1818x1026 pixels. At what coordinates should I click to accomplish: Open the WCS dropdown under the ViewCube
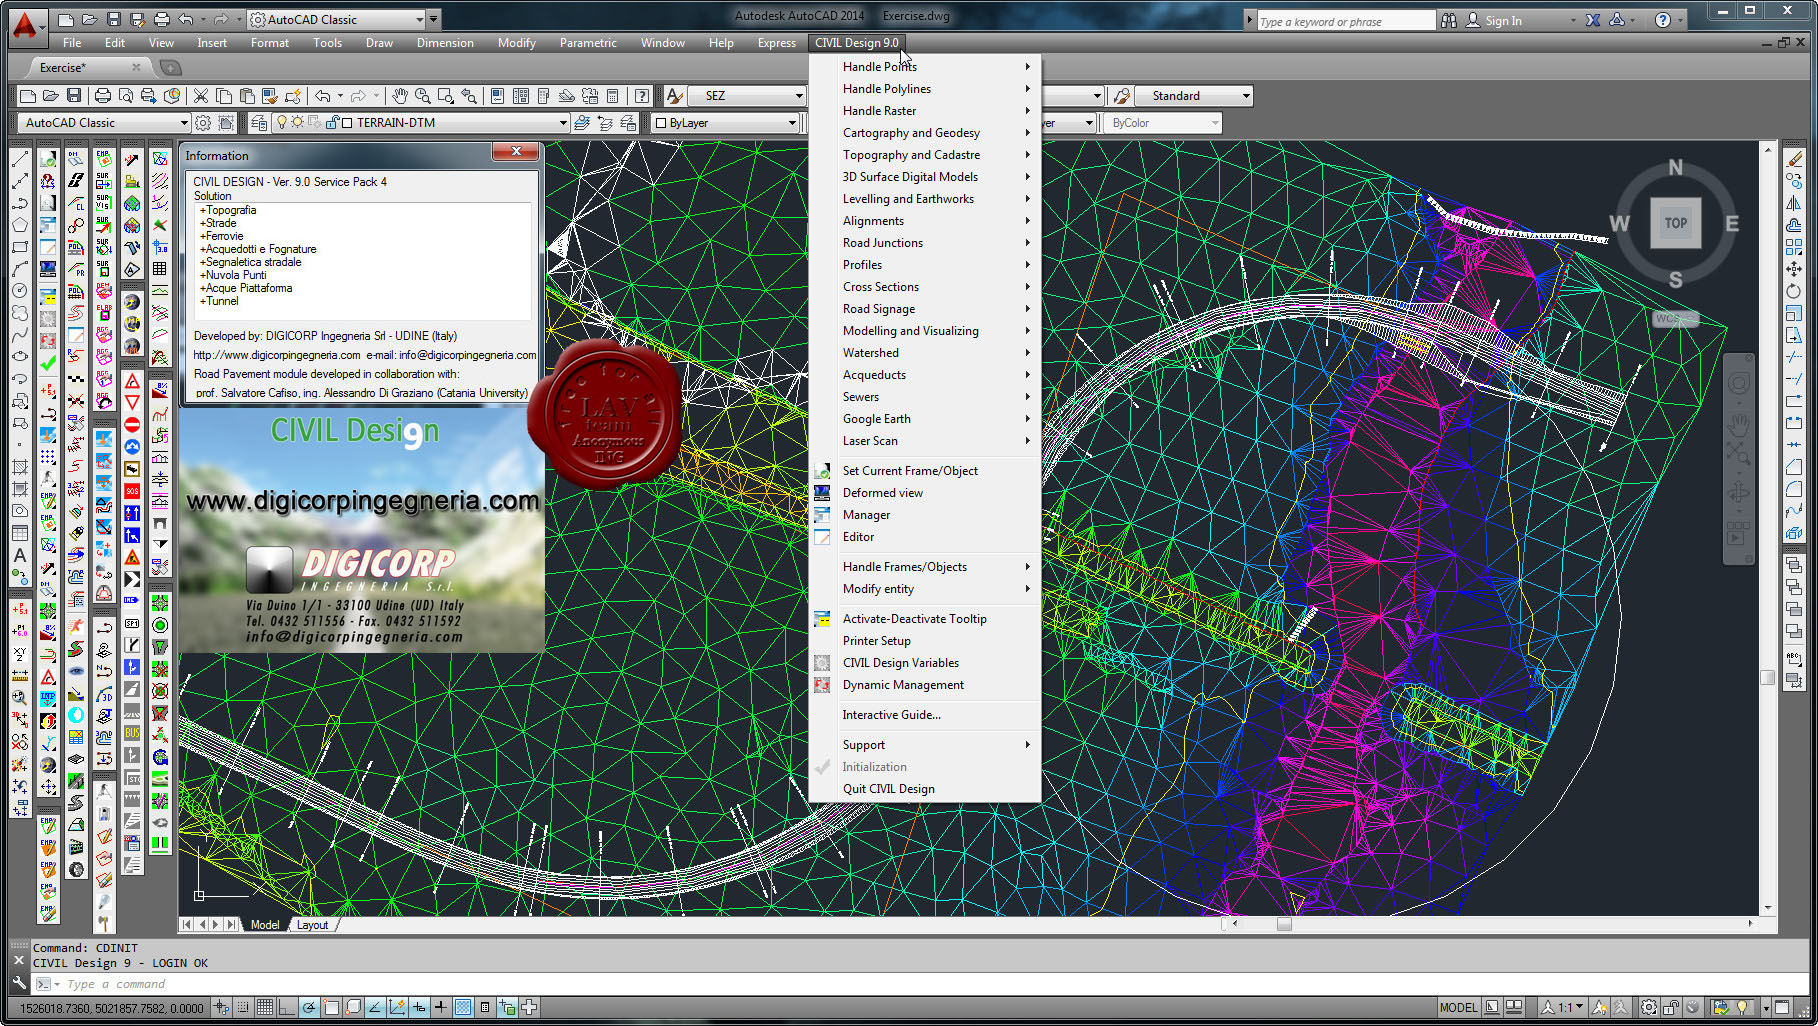coord(1676,318)
